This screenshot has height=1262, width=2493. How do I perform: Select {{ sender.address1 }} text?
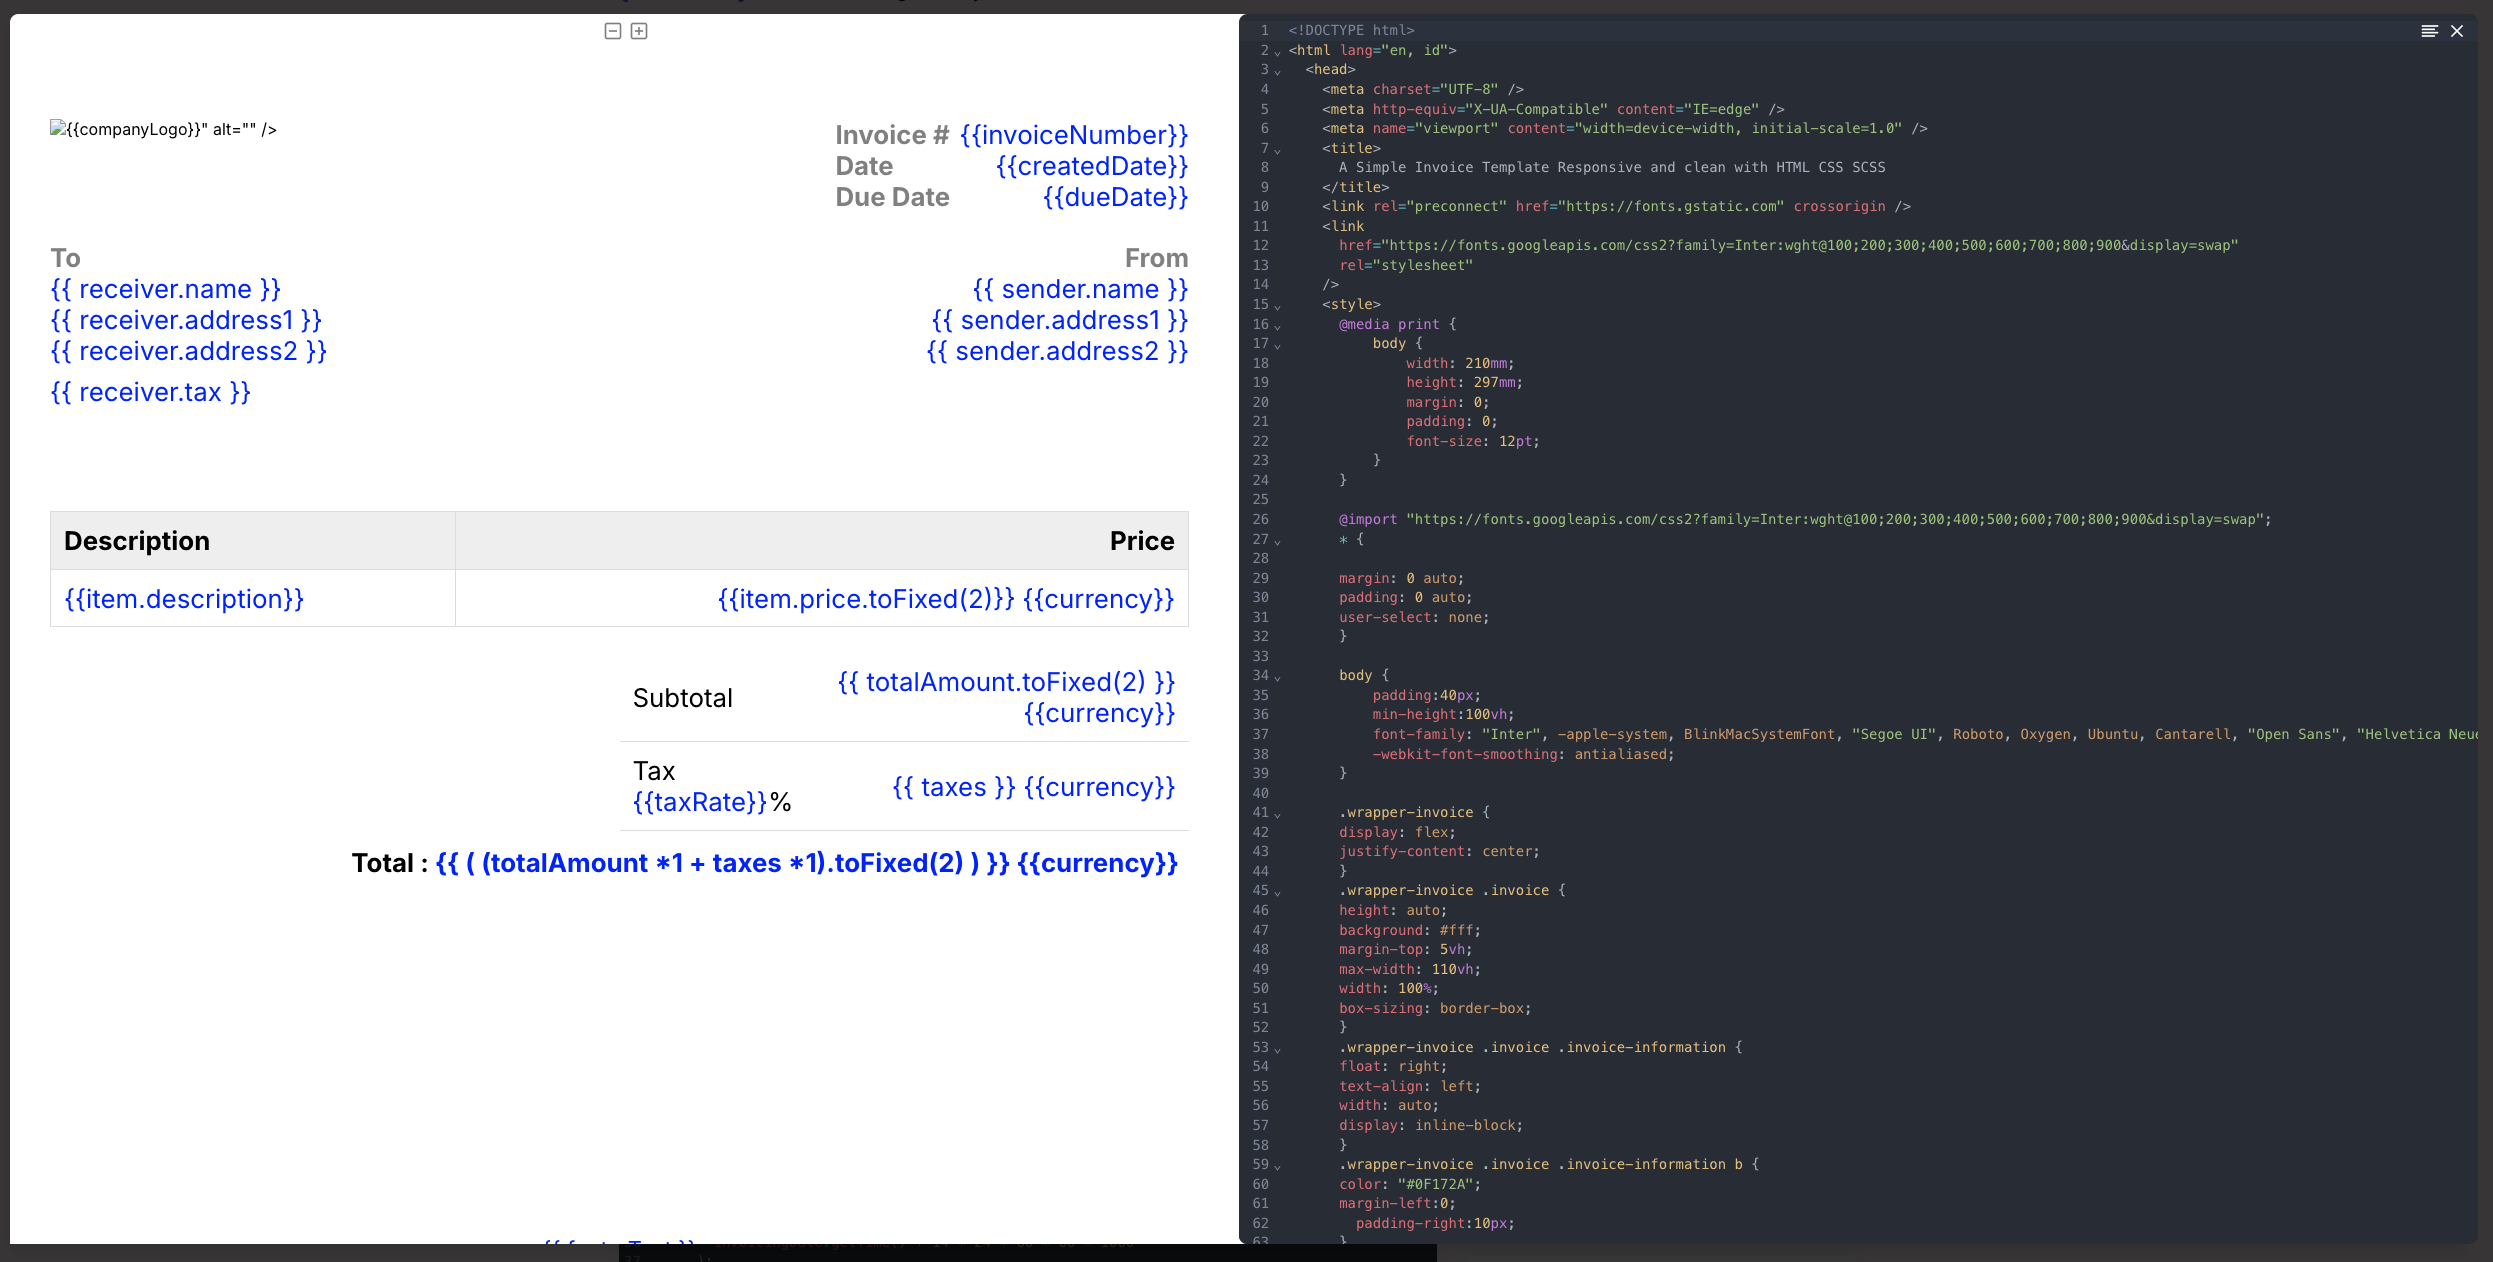[x=1060, y=320]
